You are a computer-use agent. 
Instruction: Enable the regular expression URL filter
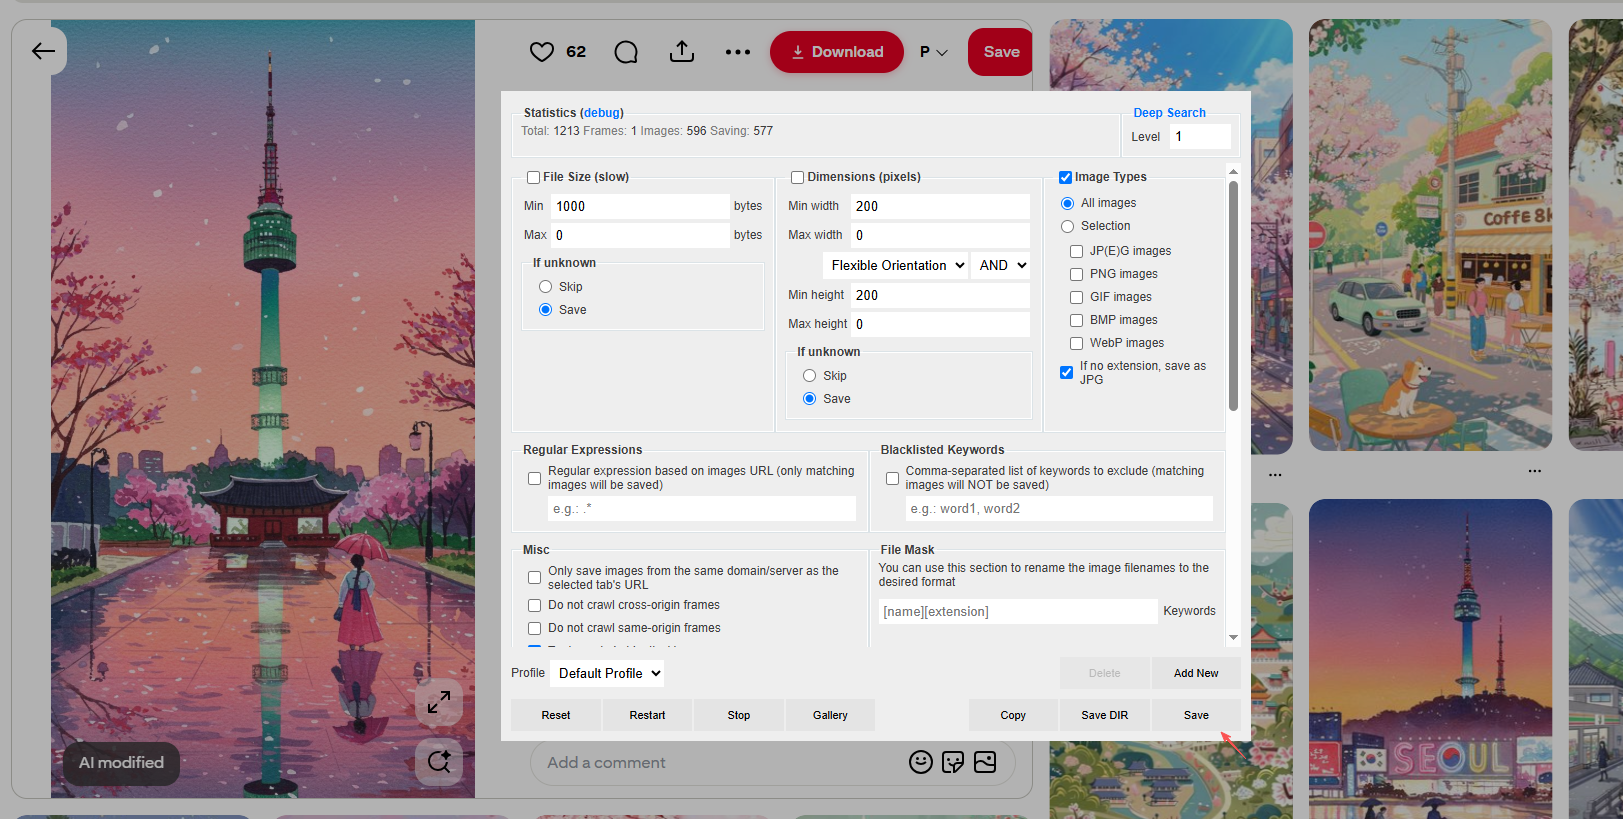535,478
